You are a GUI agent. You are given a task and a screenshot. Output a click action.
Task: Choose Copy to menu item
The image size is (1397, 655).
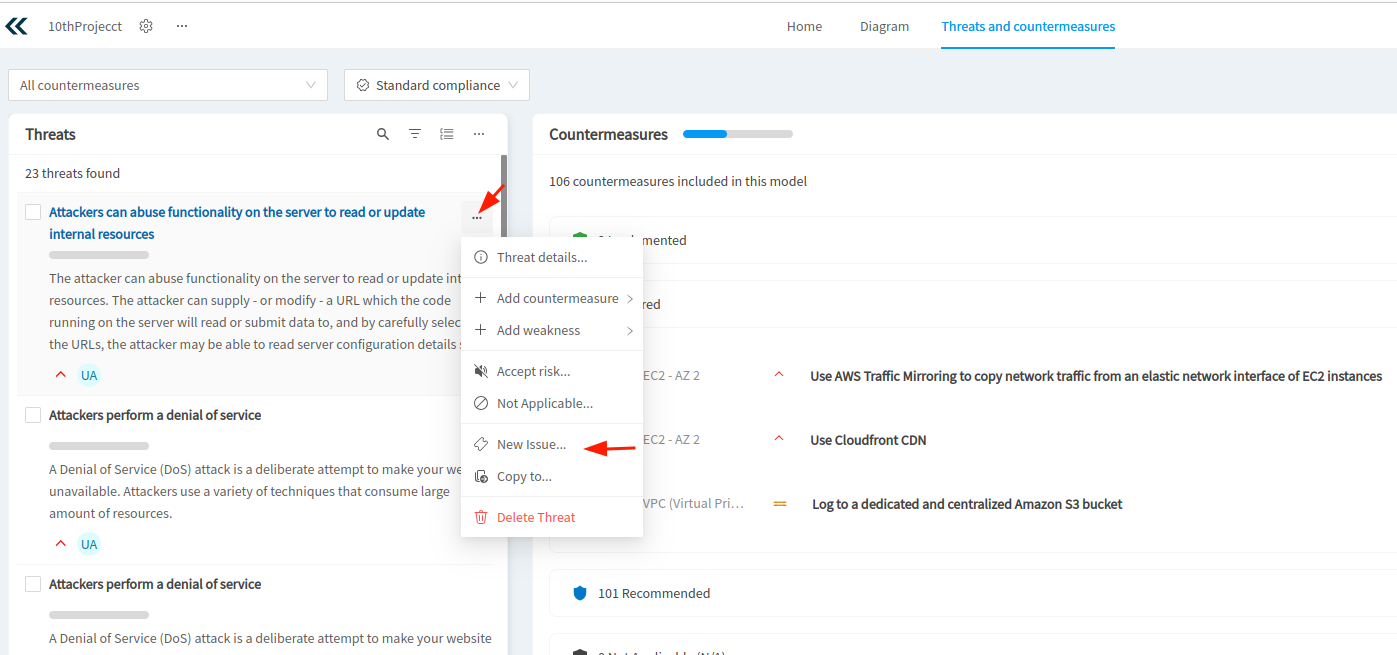pos(552,476)
